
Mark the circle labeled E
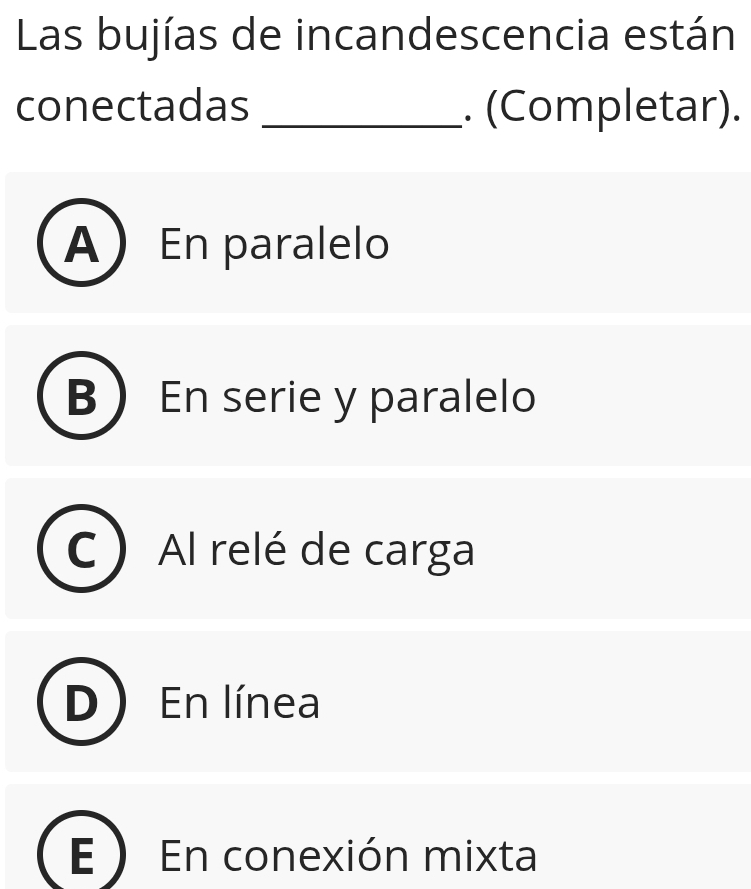tap(81, 855)
